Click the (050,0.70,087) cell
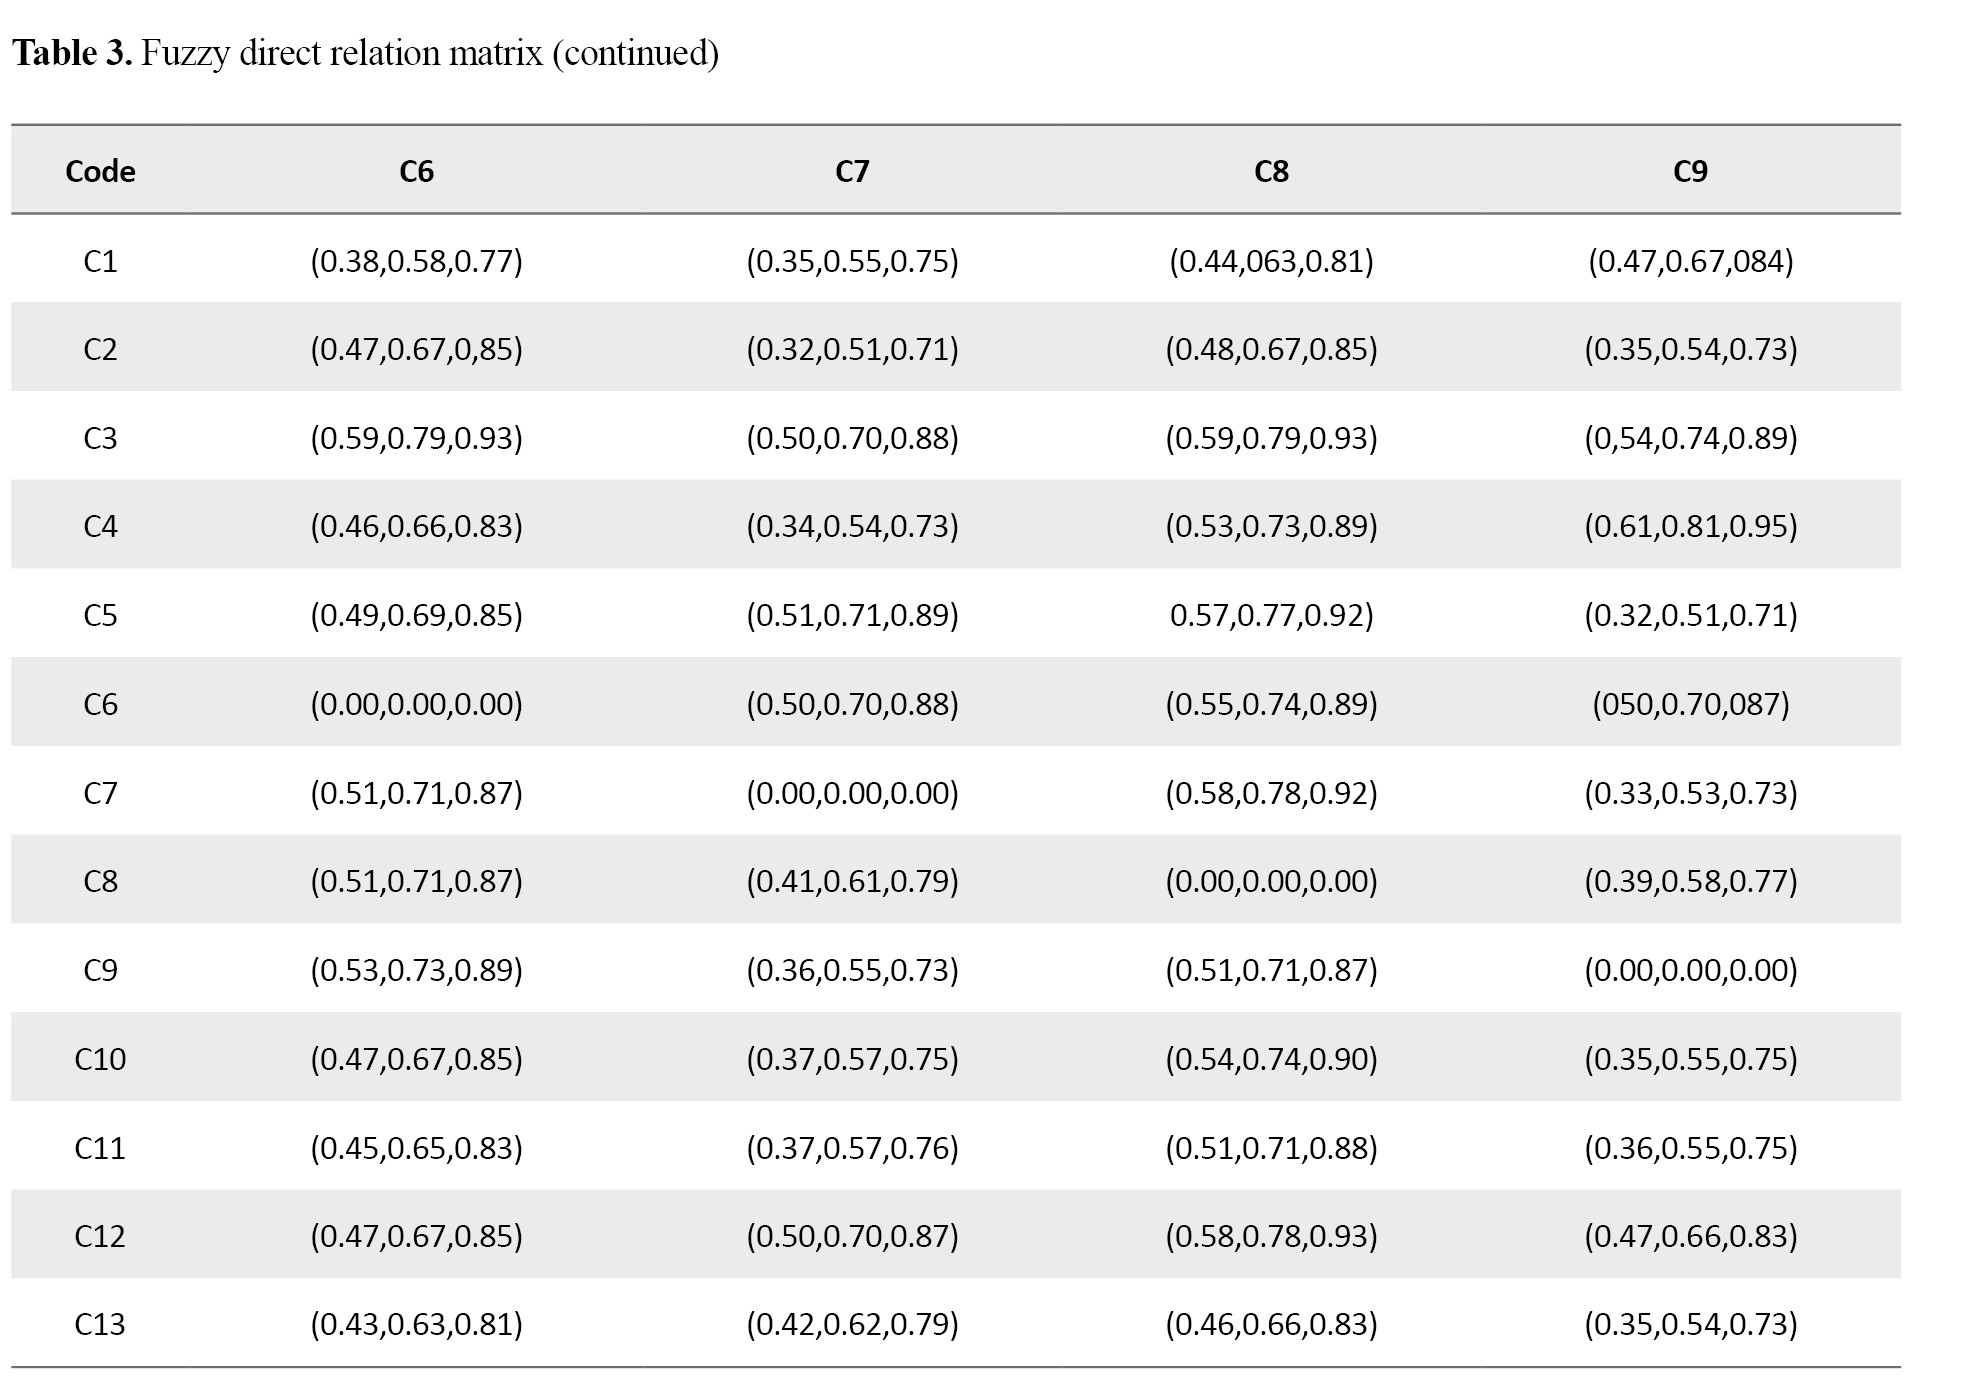The image size is (1962, 1392). (x=1690, y=704)
